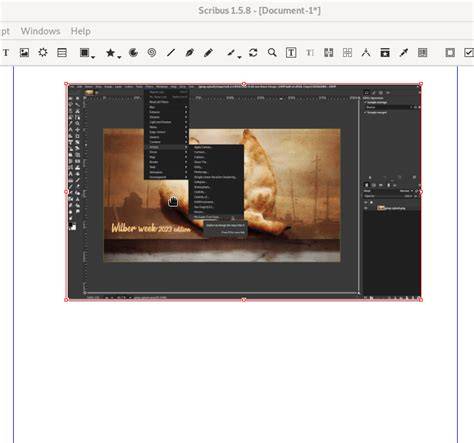Select the PDF Push Button tool
Image resolution: width=474 pixels, height=443 pixels.
[450, 53]
